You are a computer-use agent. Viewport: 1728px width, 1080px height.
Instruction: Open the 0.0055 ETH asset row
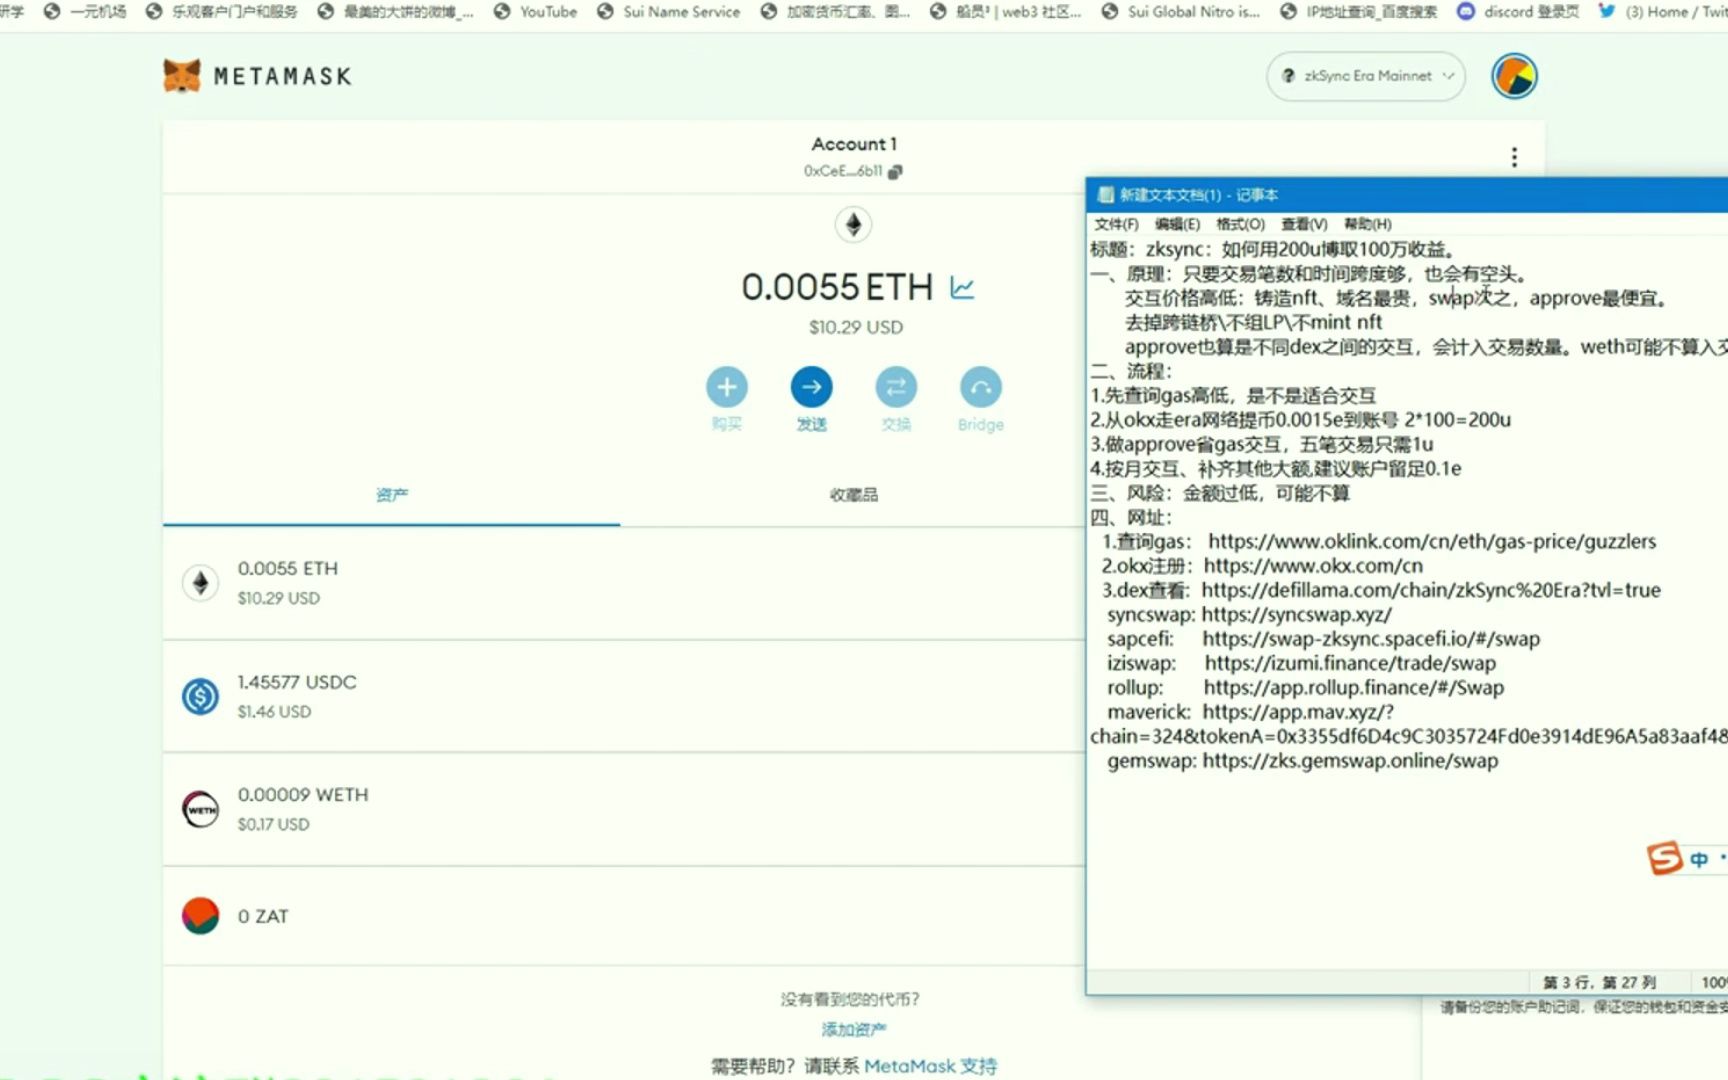pos(624,583)
